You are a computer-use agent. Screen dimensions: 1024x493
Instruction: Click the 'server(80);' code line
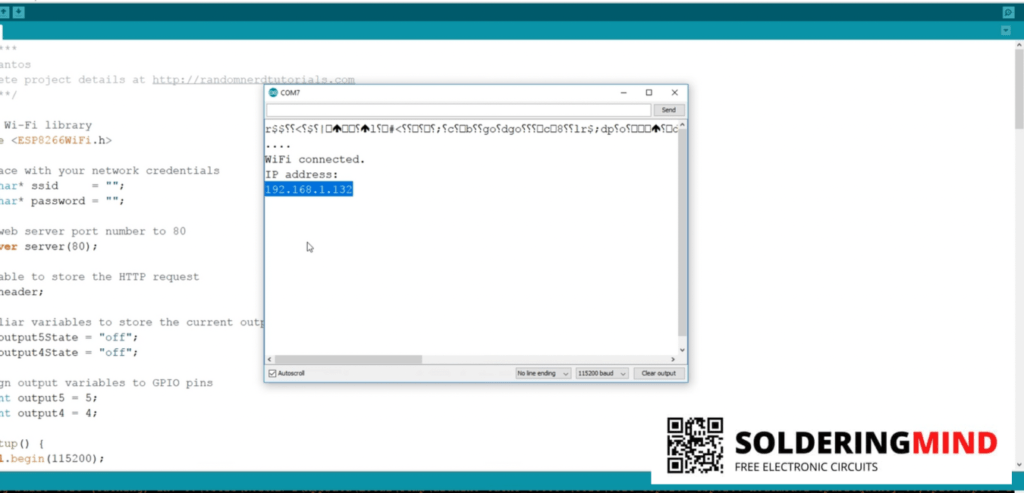tap(61, 247)
